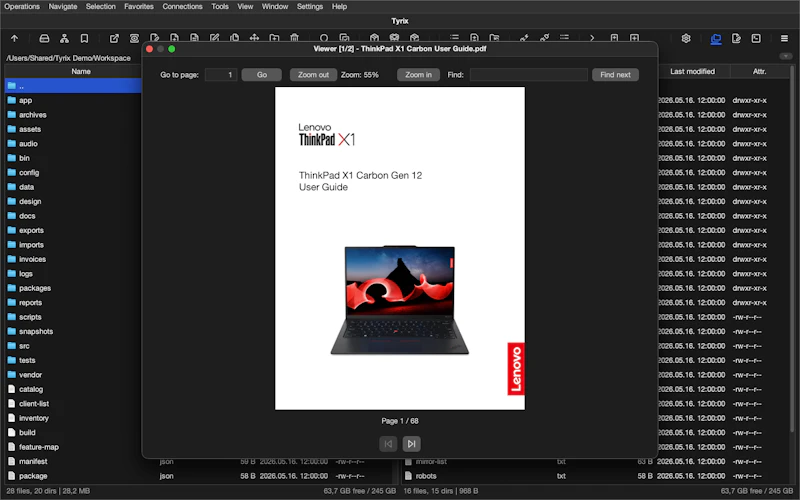This screenshot has width=800, height=500.
Task: Open the hamburger menu icon in toolbar
Action: point(785,38)
